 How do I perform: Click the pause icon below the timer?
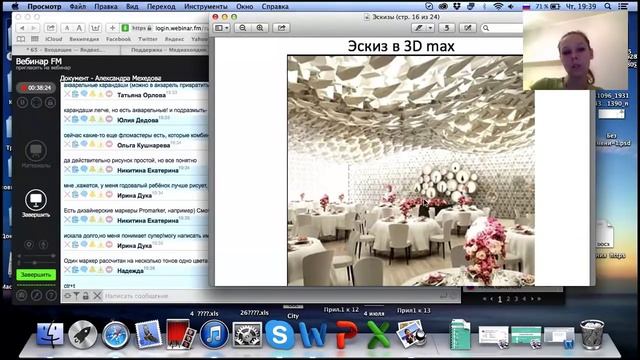point(22,102)
